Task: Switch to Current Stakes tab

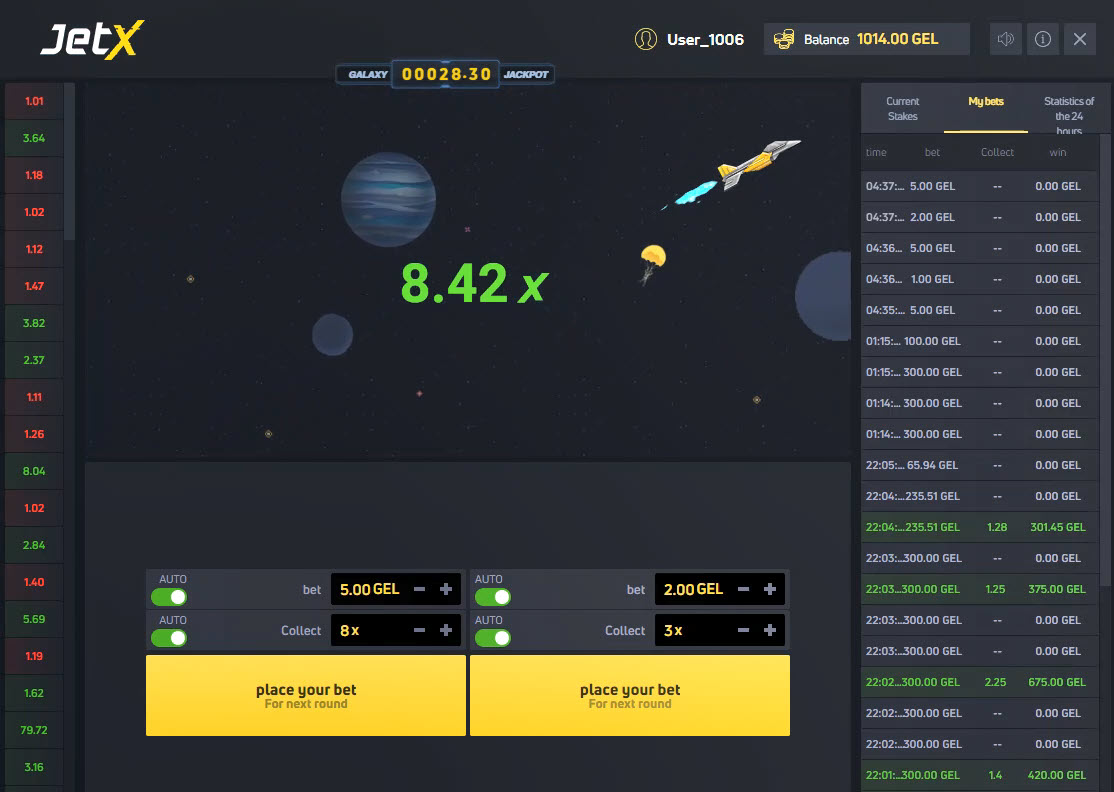Action: tap(902, 109)
